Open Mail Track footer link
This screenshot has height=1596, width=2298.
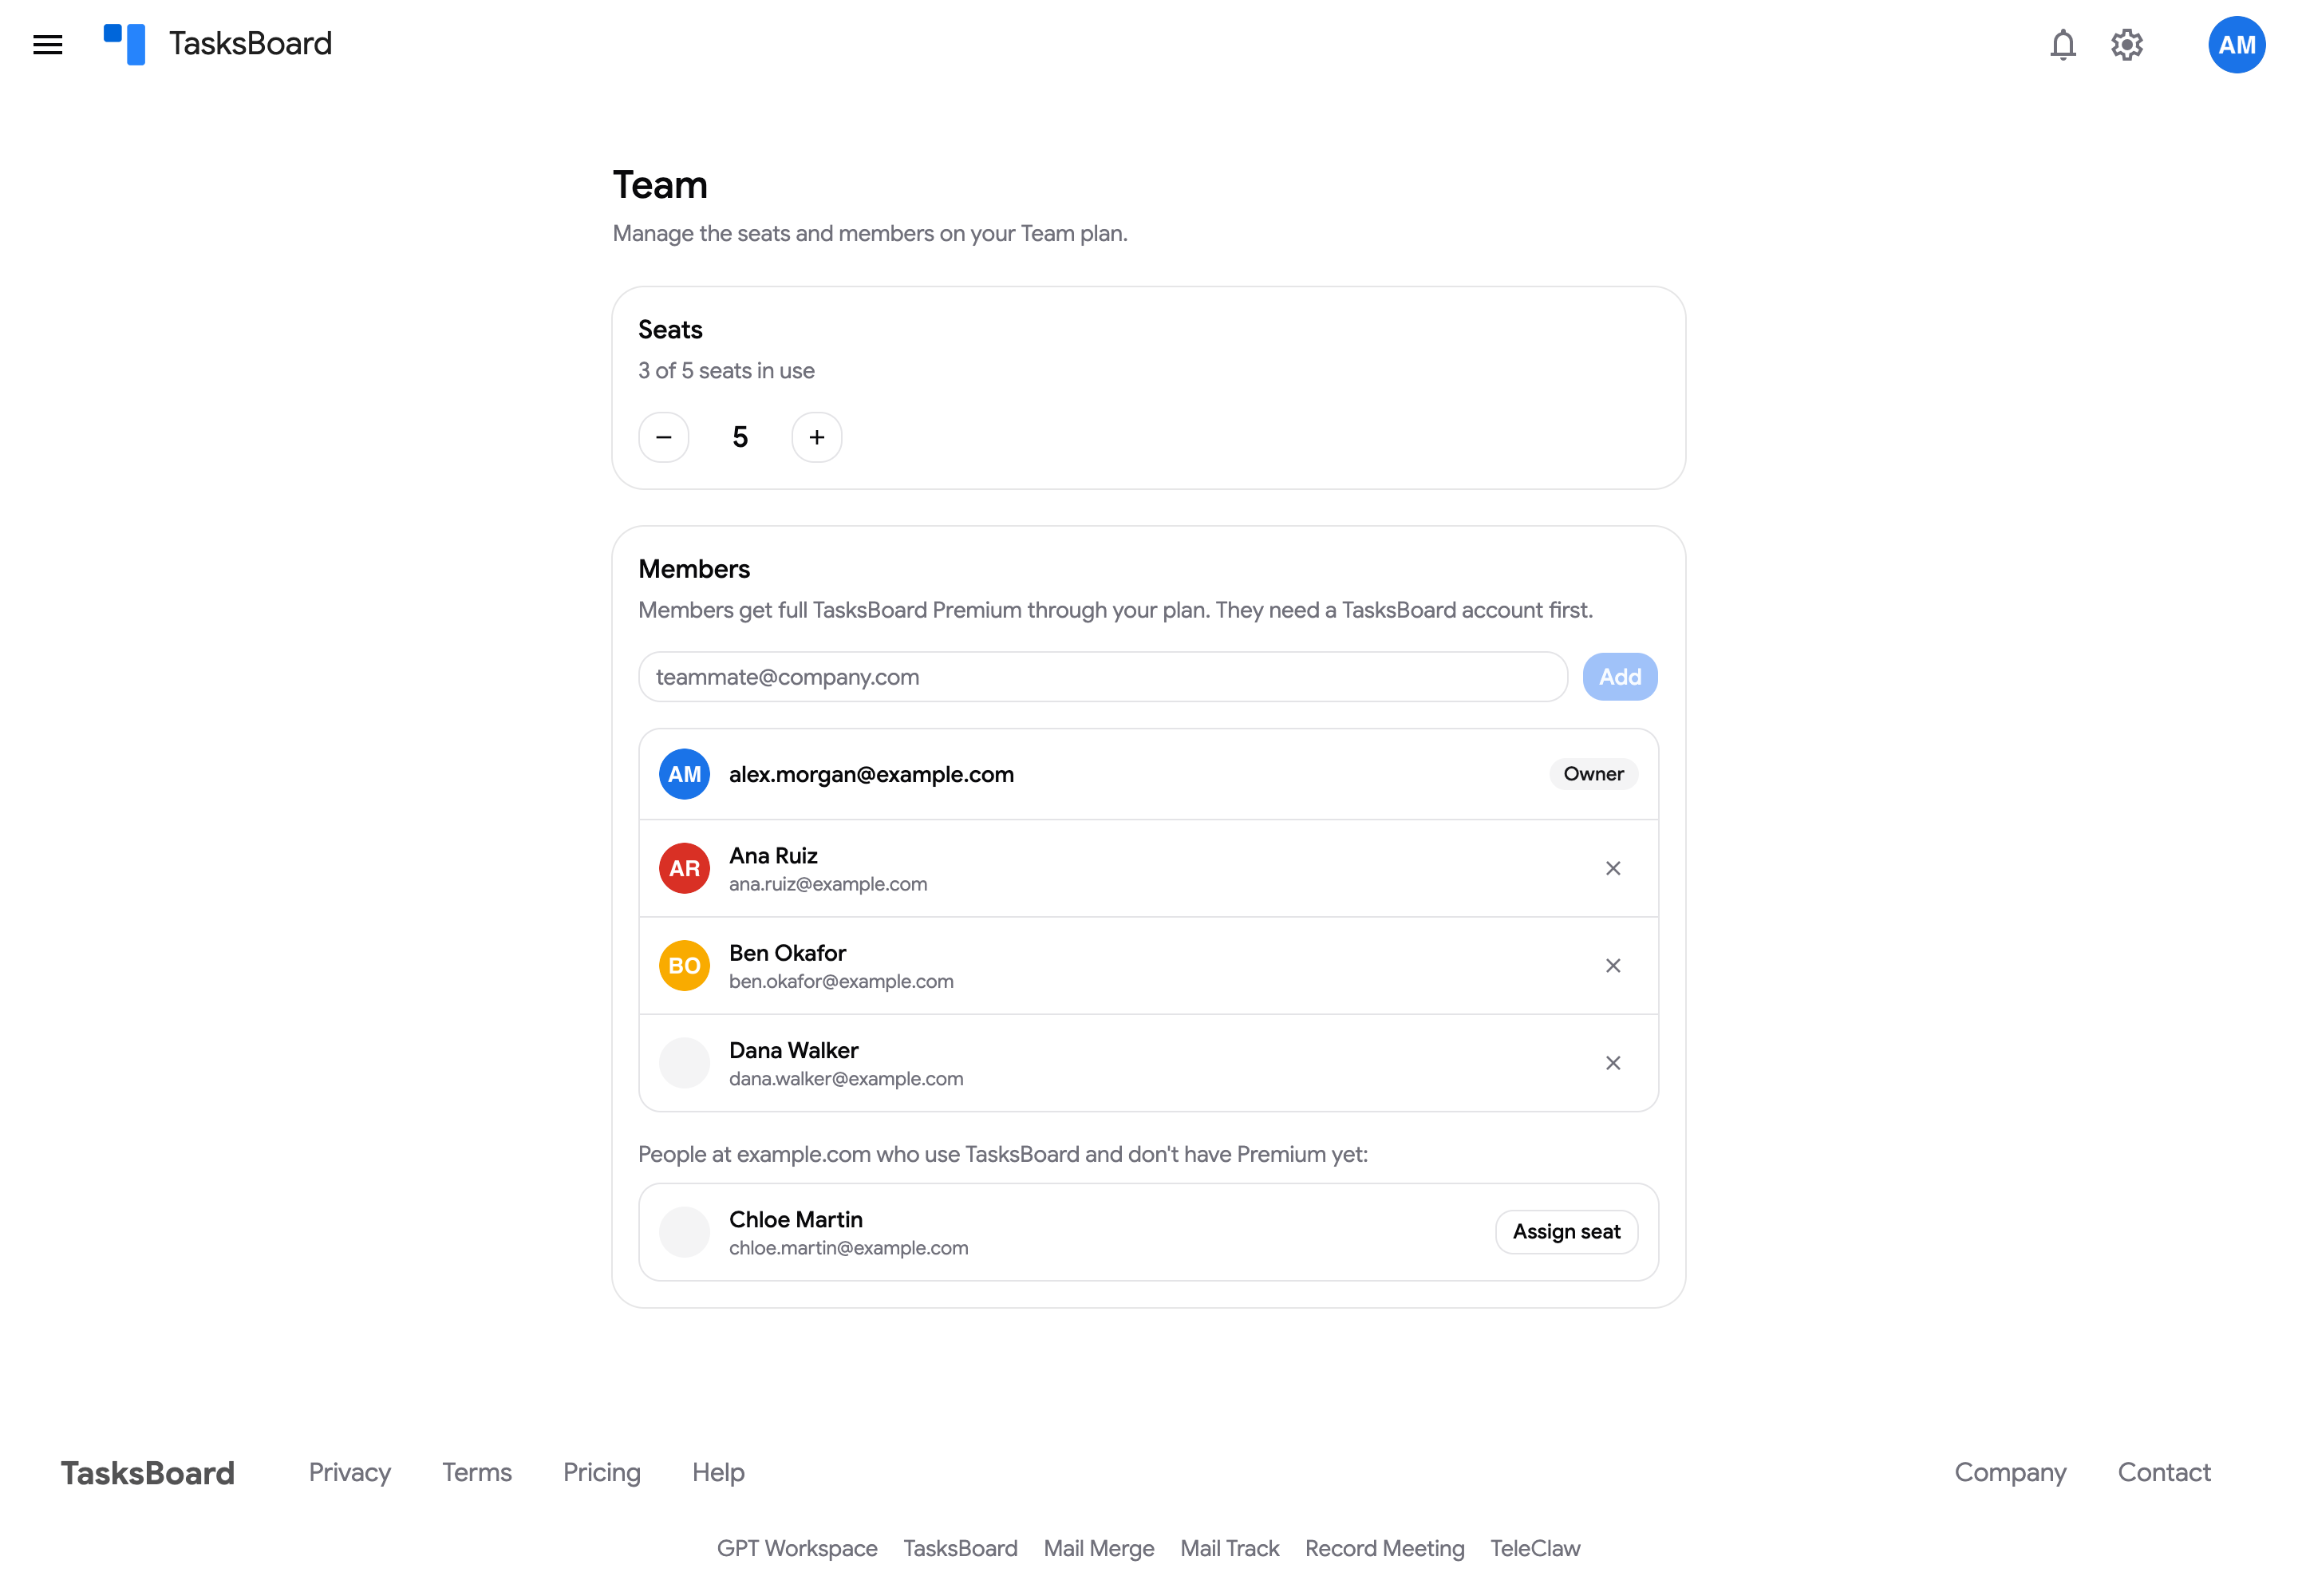click(x=1229, y=1548)
